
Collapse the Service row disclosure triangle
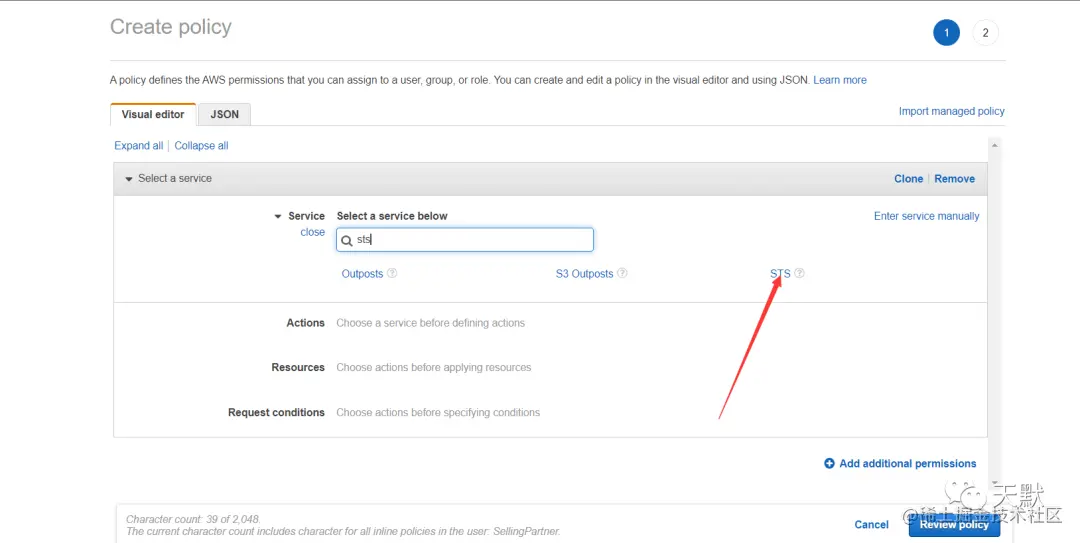278,216
